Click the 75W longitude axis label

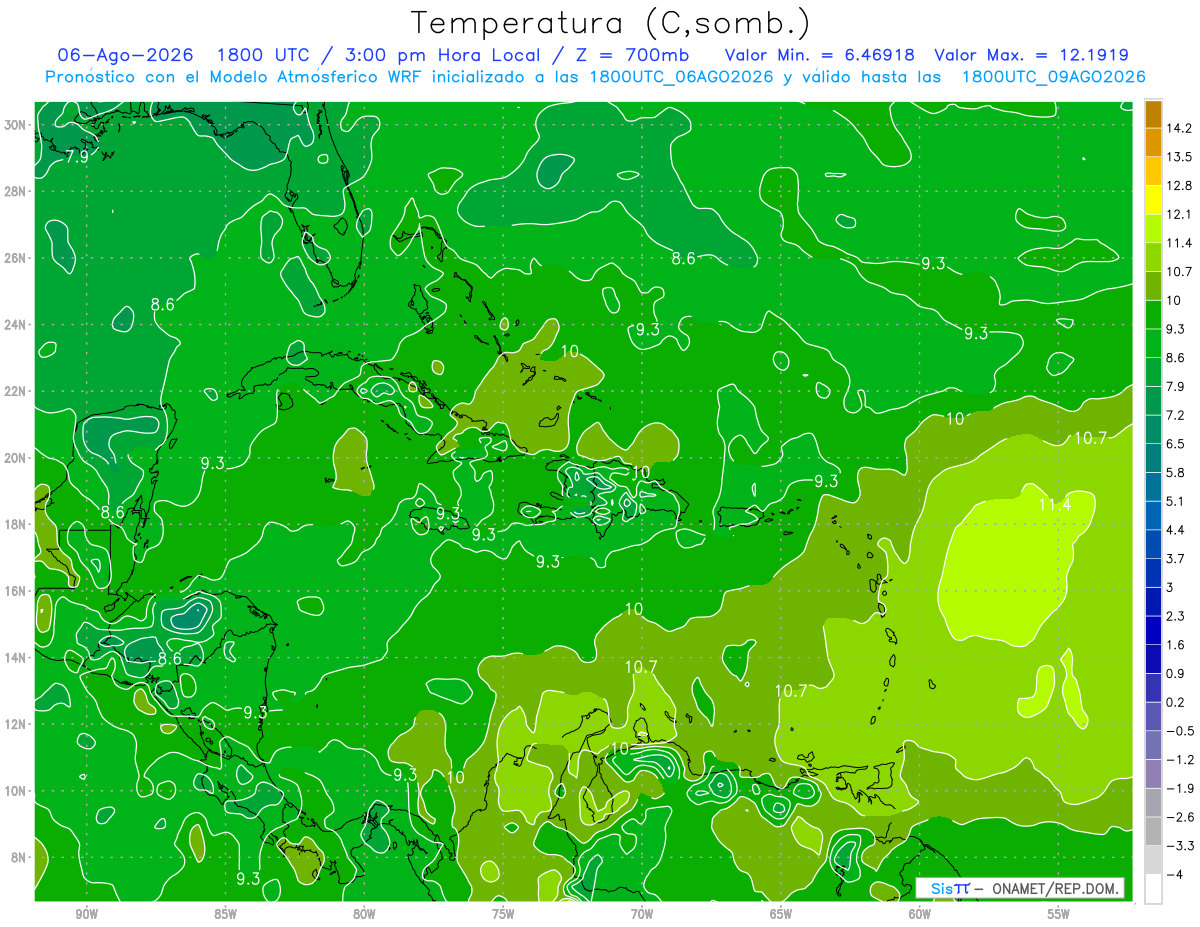coord(503,914)
